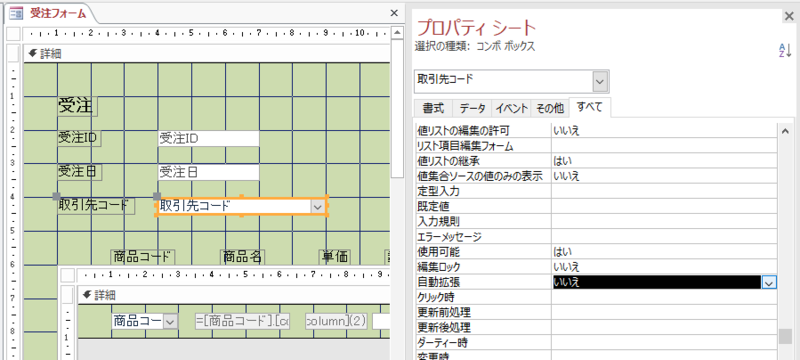Click the 受注ID text box
The width and height of the screenshot is (800, 360).
pyautogui.click(x=208, y=138)
